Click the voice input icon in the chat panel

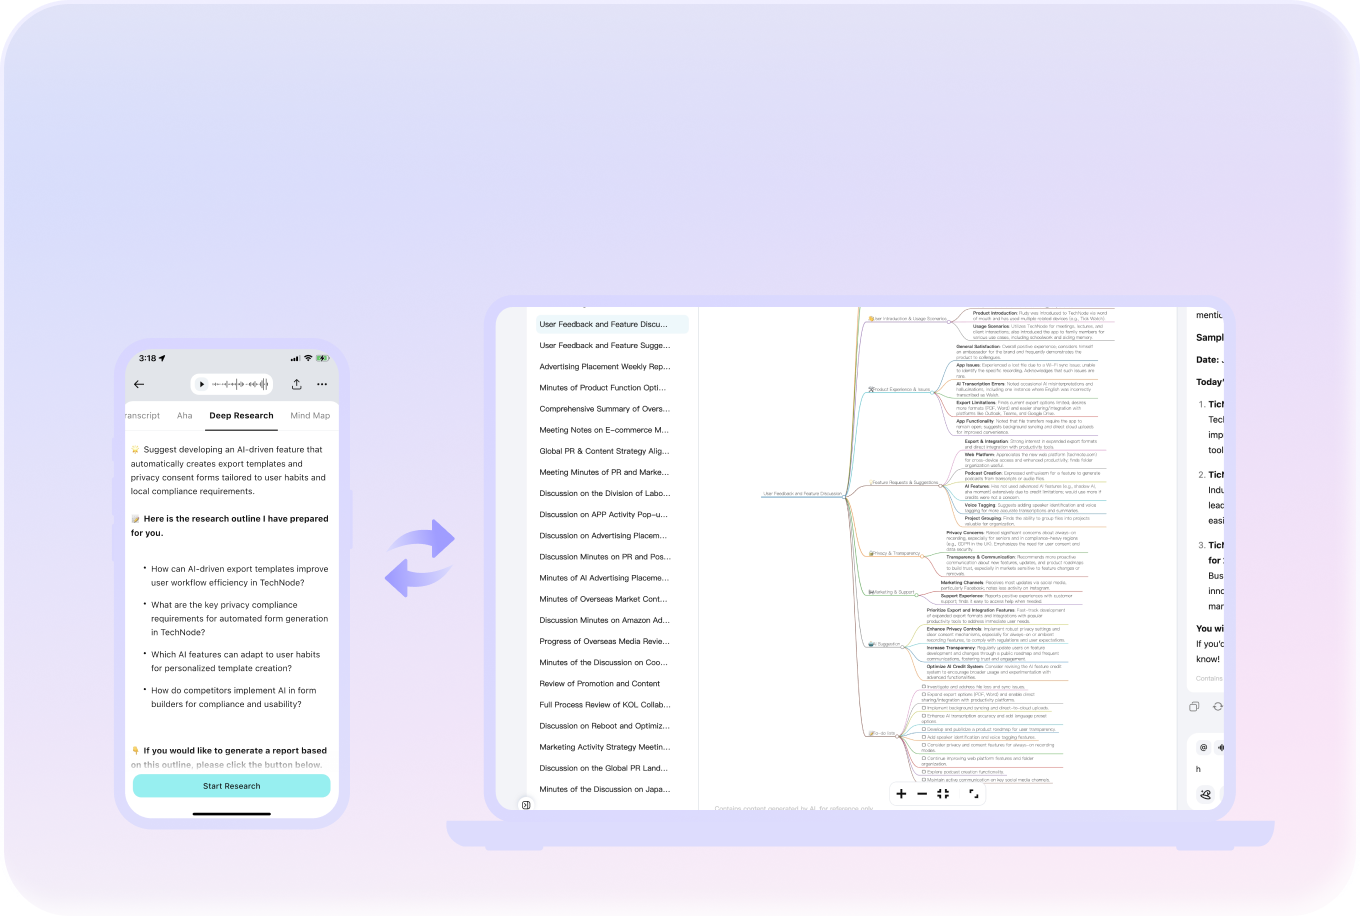(x=1221, y=747)
